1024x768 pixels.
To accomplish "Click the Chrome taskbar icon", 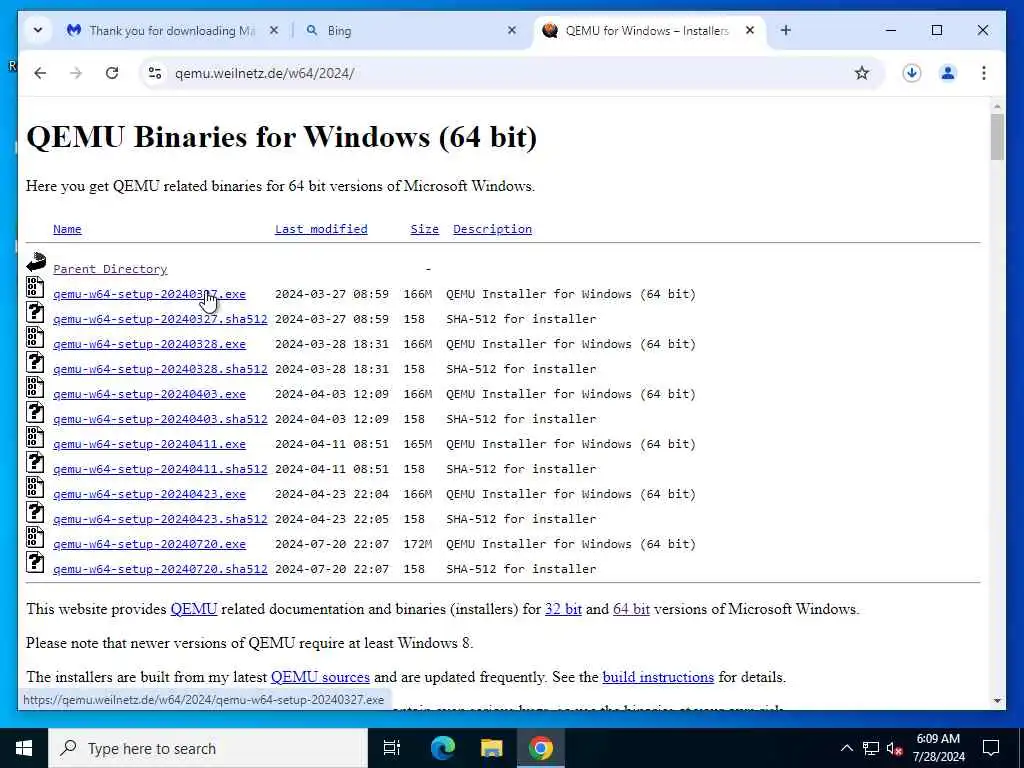I will 541,748.
